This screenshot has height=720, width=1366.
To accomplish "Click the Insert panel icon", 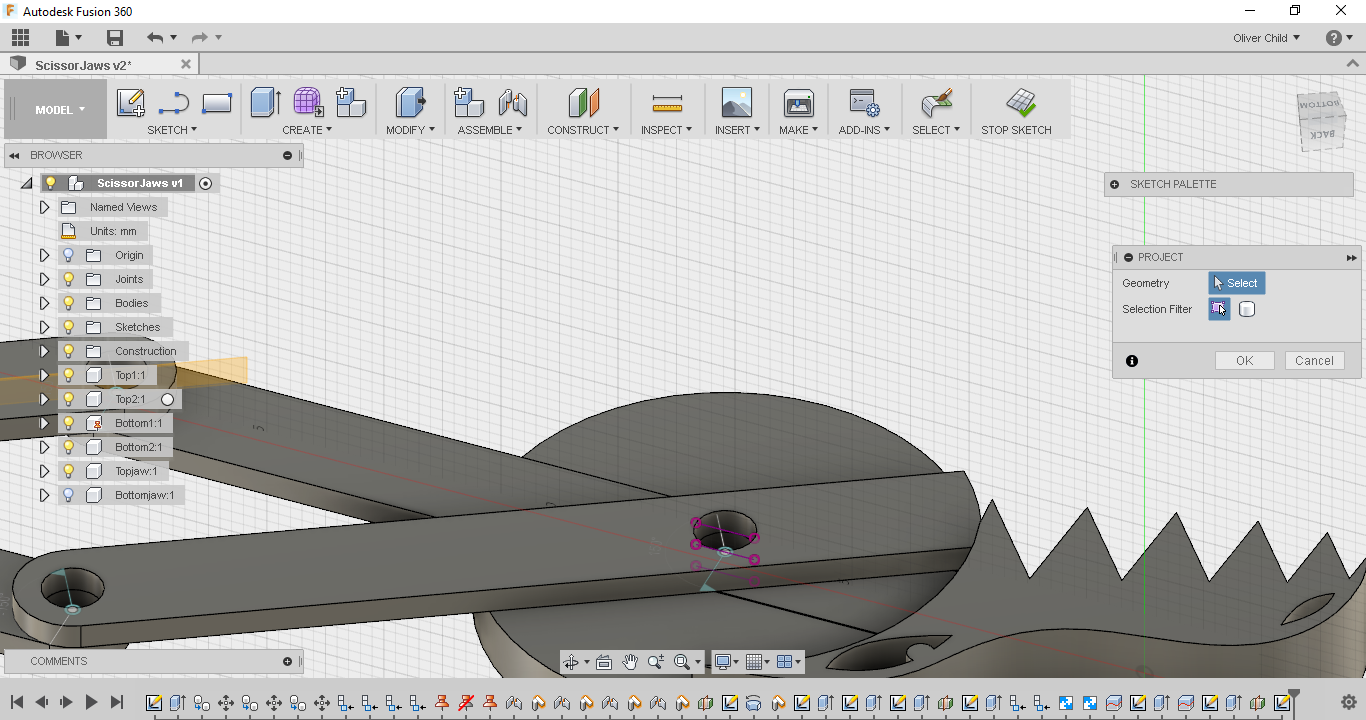I will pyautogui.click(x=737, y=103).
